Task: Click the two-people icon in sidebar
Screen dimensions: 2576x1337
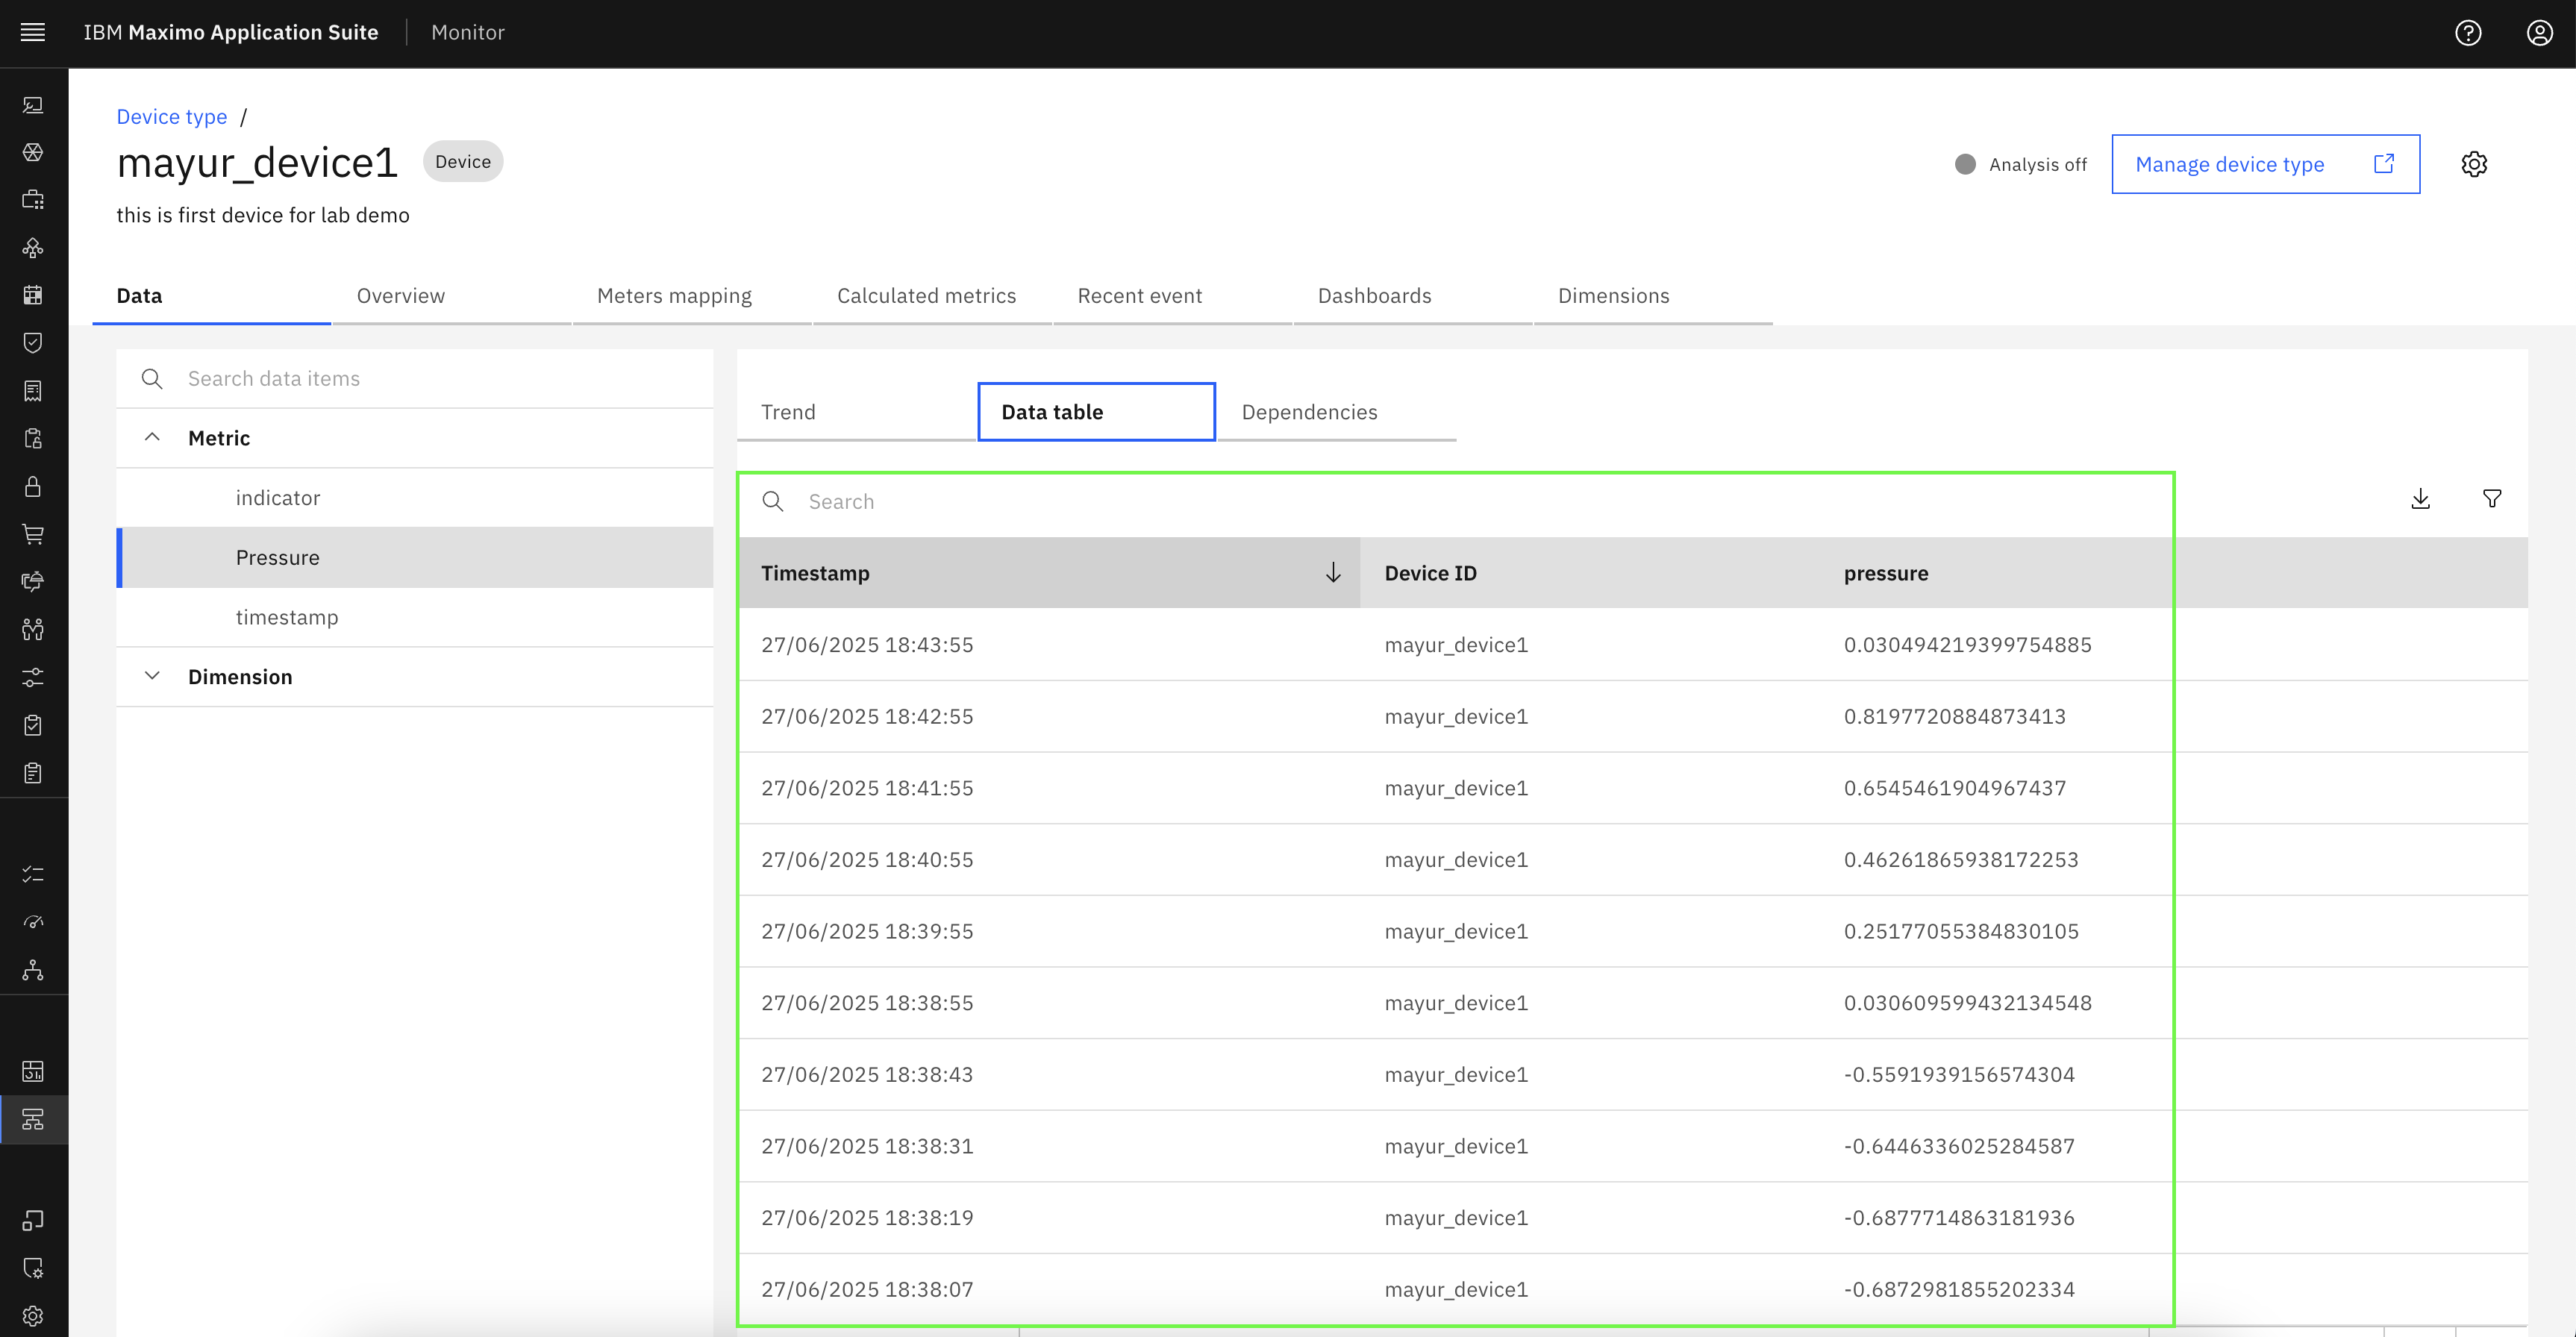Action: (x=33, y=629)
